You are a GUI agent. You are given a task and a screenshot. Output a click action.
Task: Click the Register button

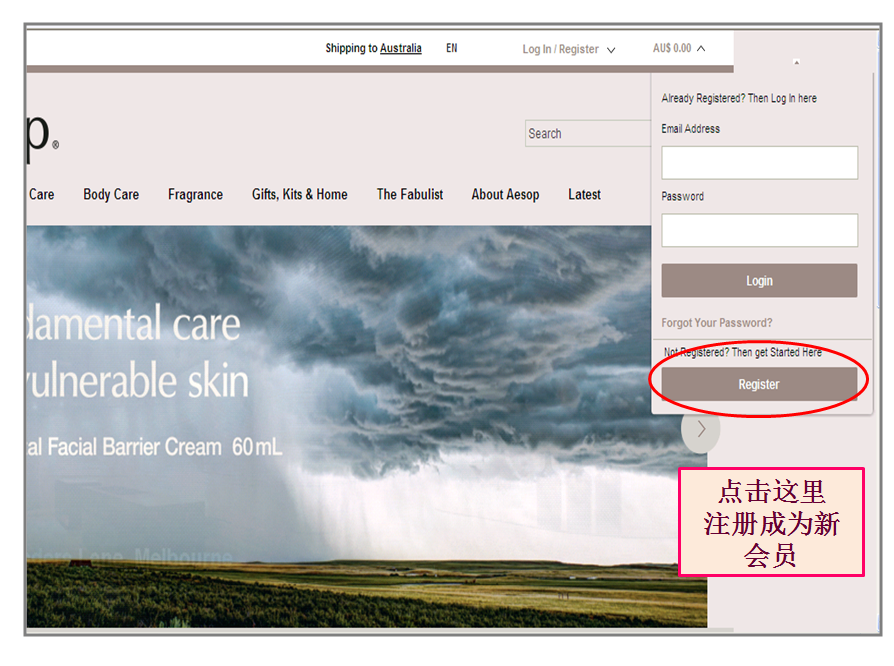[759, 384]
